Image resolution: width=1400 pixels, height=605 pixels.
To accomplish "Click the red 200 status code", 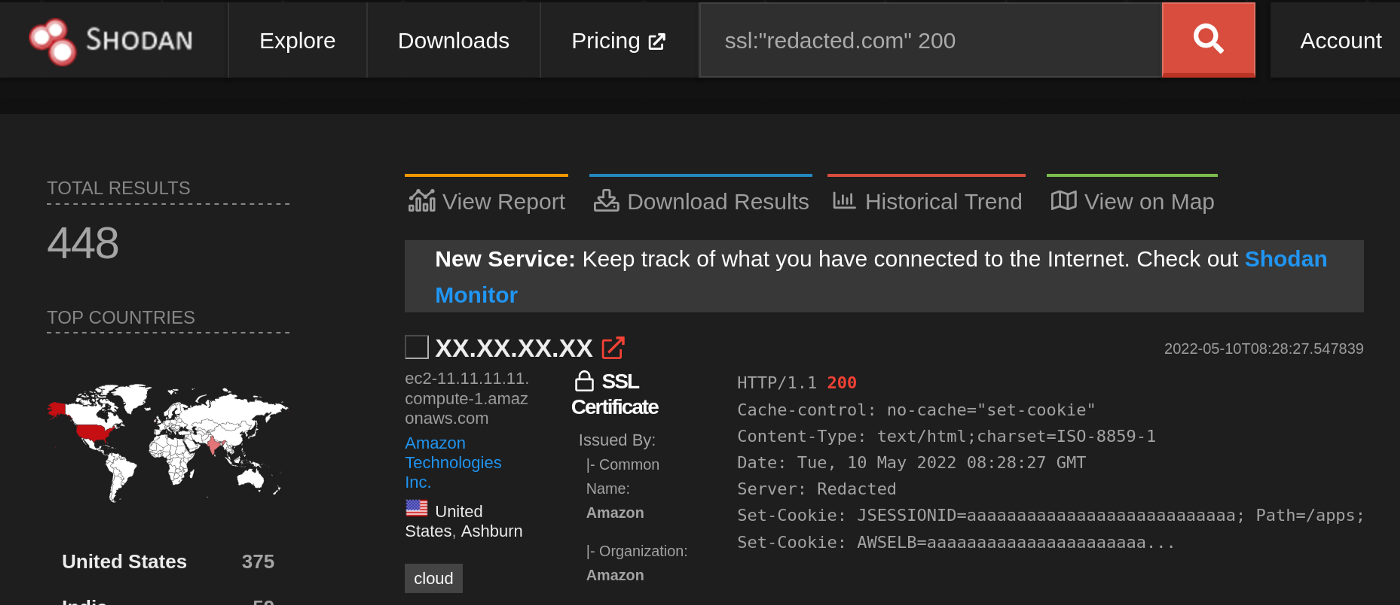I will click(842, 383).
